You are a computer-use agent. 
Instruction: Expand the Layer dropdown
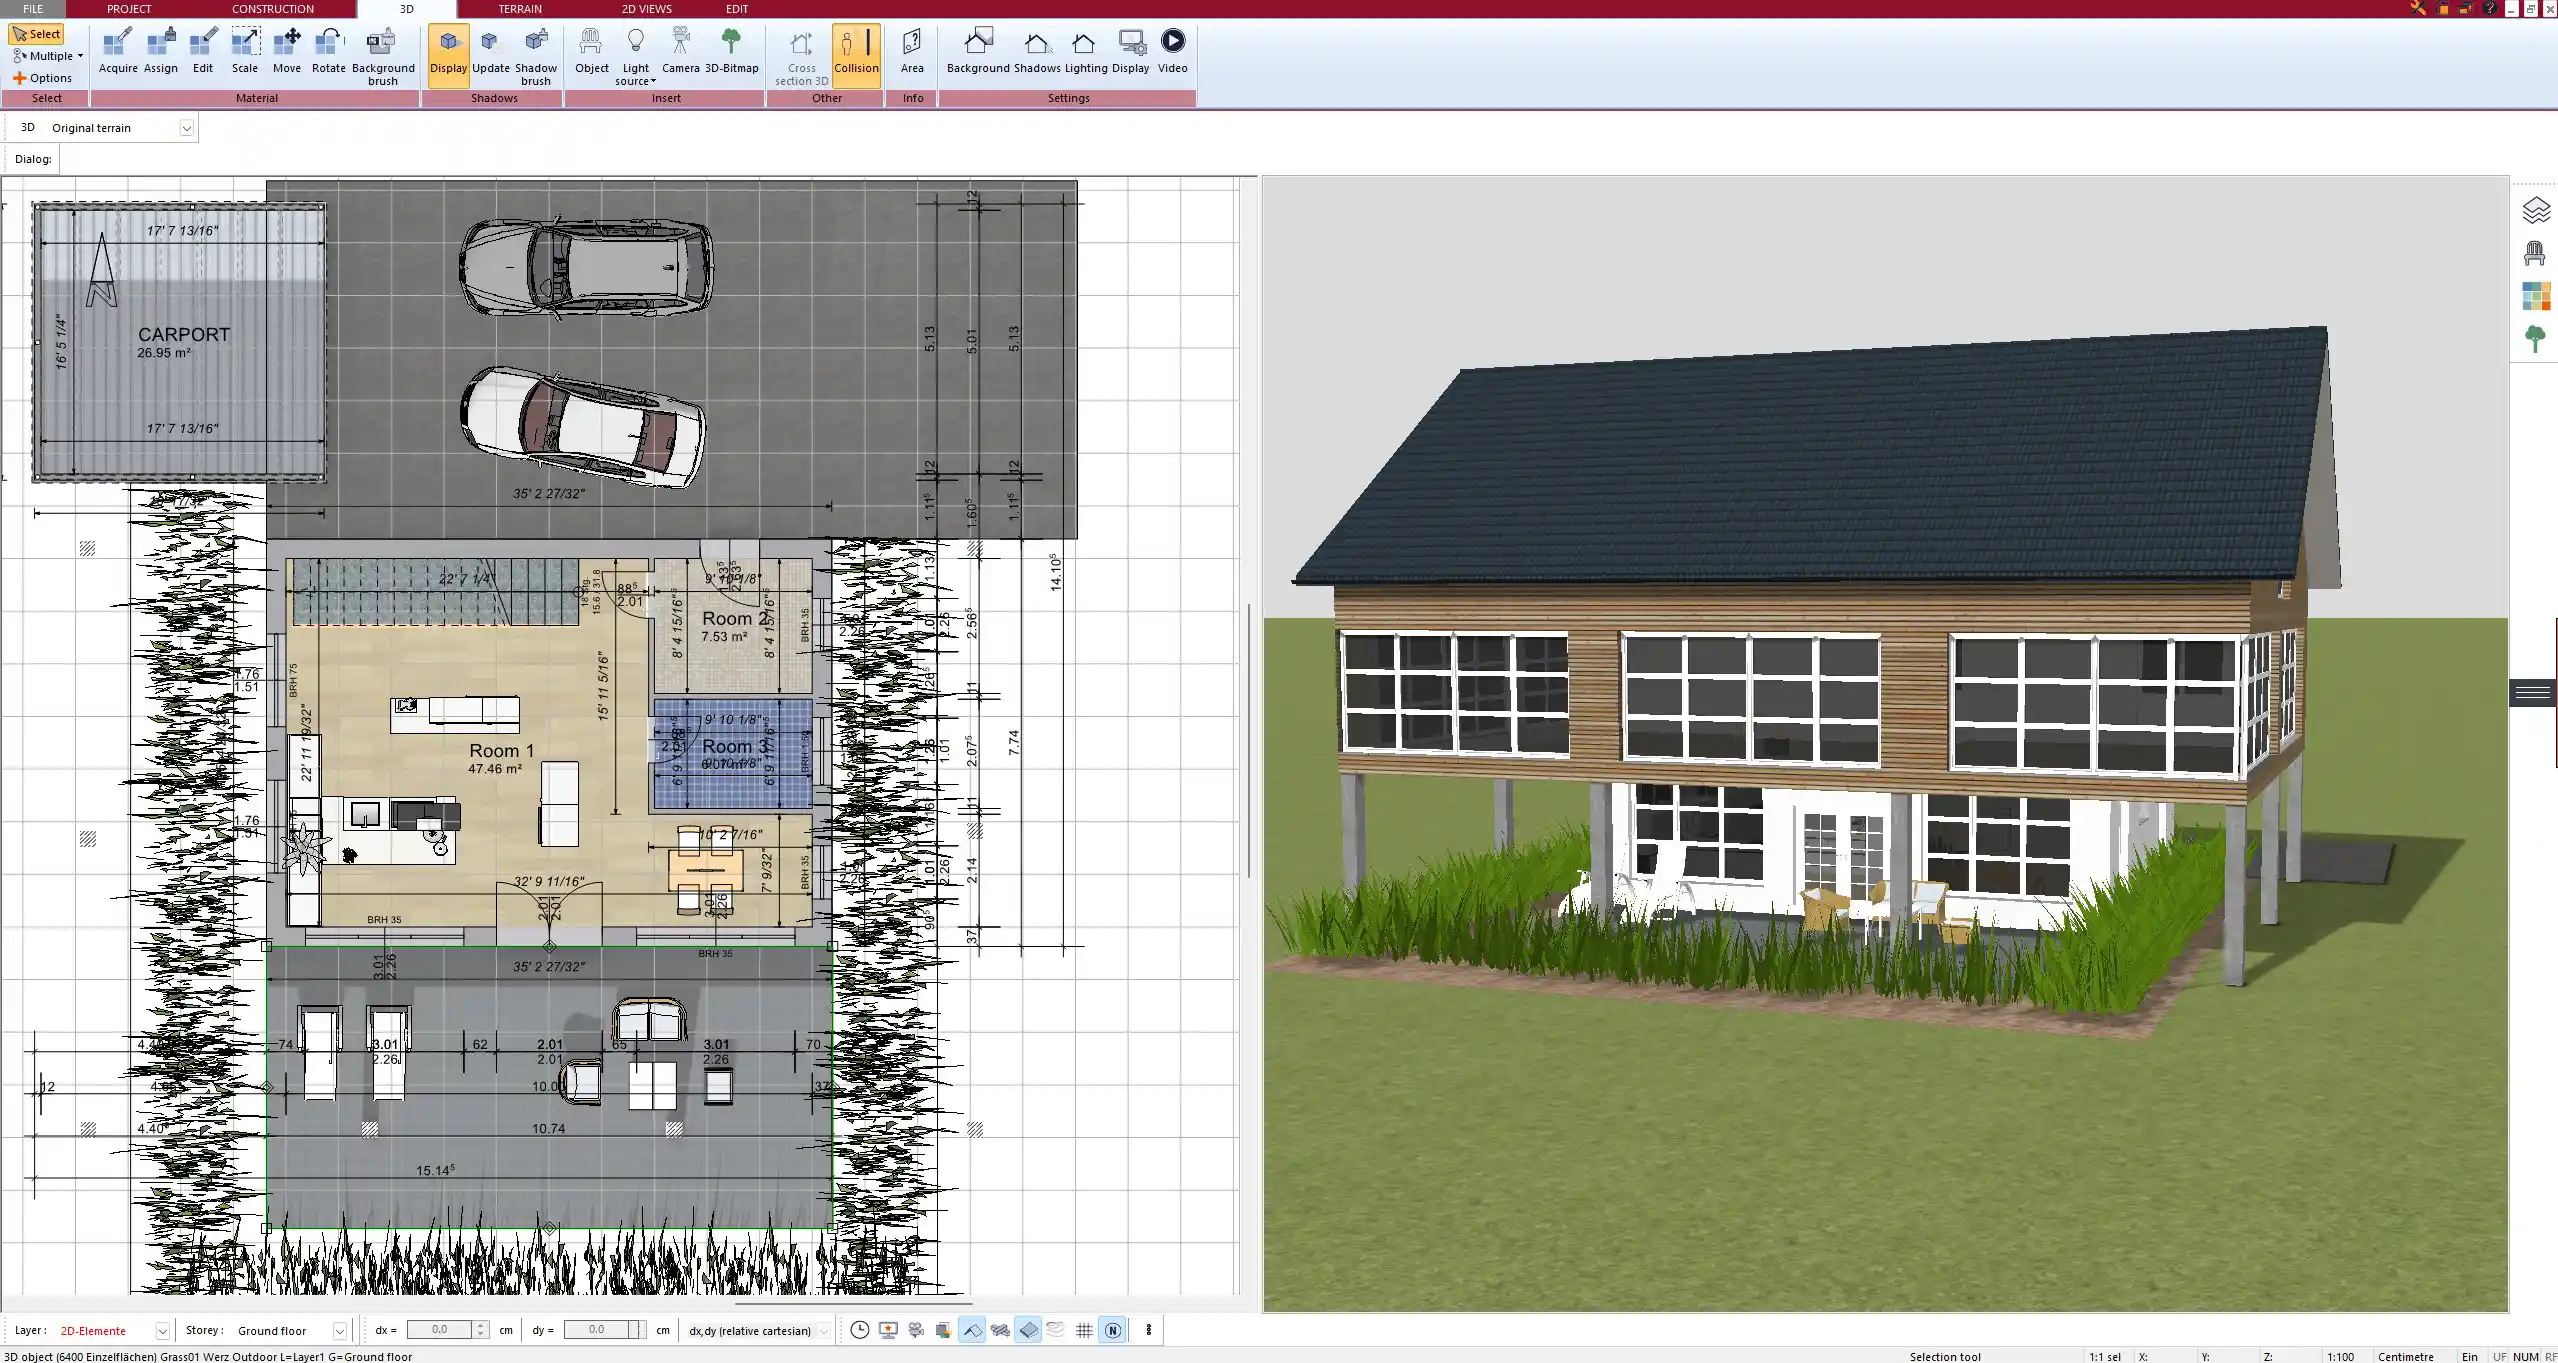click(162, 1331)
